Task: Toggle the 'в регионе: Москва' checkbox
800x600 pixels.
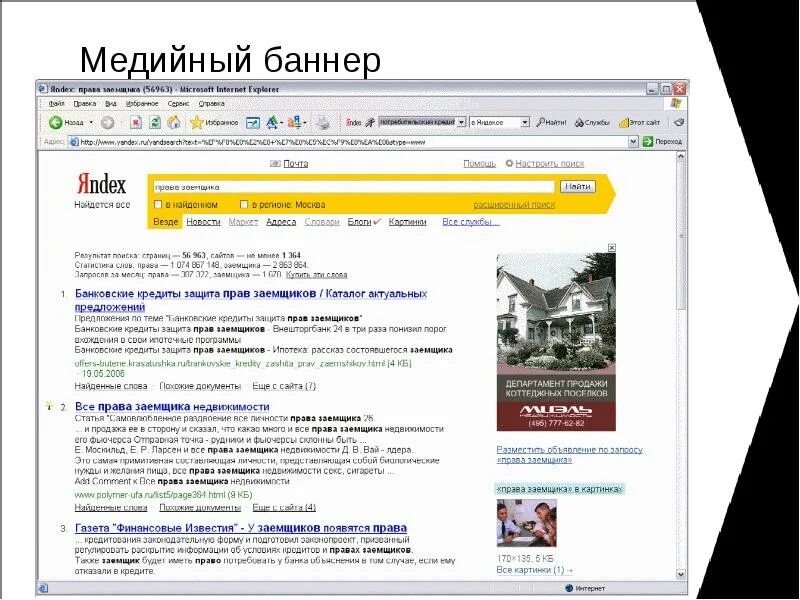Action: coord(244,204)
